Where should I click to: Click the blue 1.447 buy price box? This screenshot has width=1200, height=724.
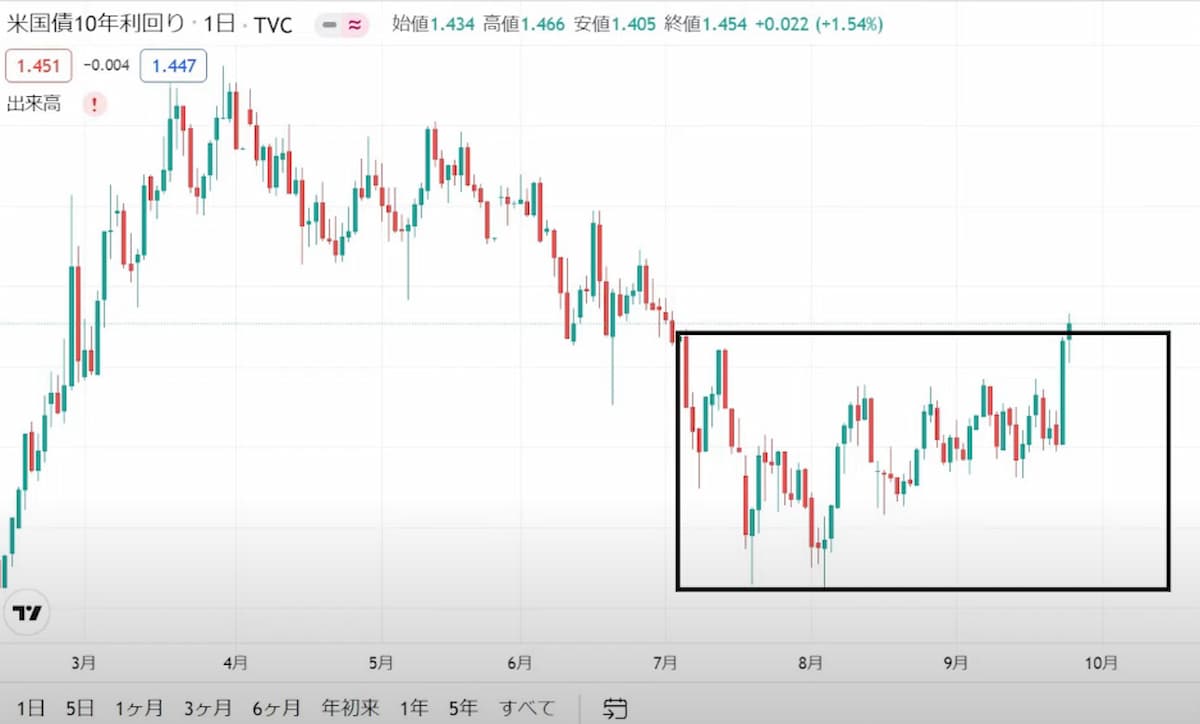click(x=173, y=67)
